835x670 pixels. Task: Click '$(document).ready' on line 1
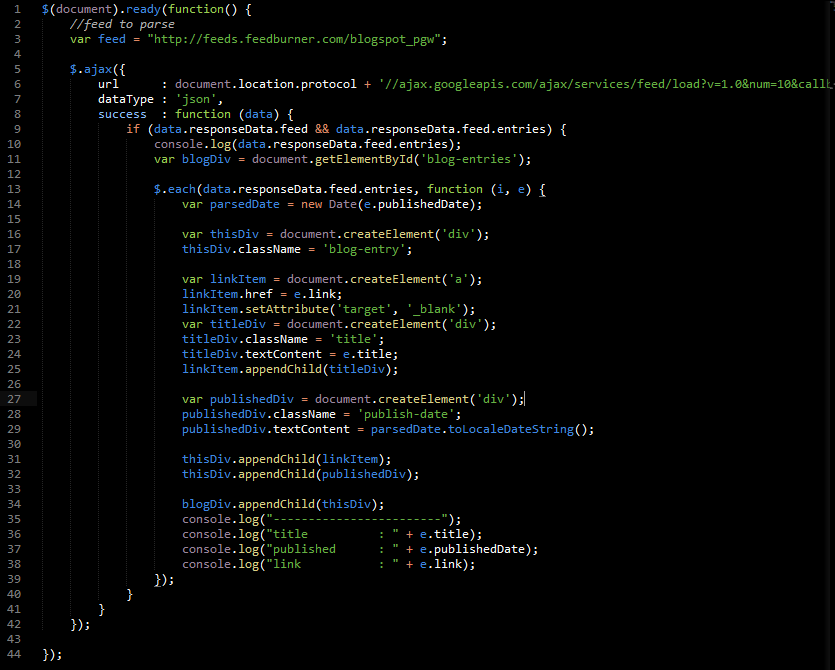[101, 10]
